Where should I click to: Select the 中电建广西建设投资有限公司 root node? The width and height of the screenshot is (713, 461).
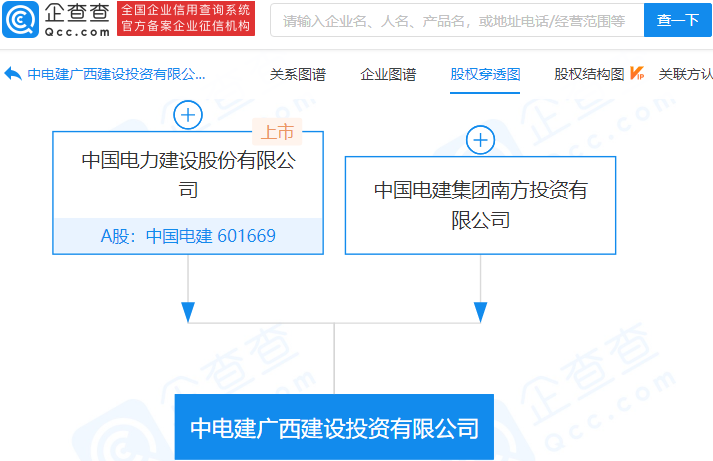[334, 427]
